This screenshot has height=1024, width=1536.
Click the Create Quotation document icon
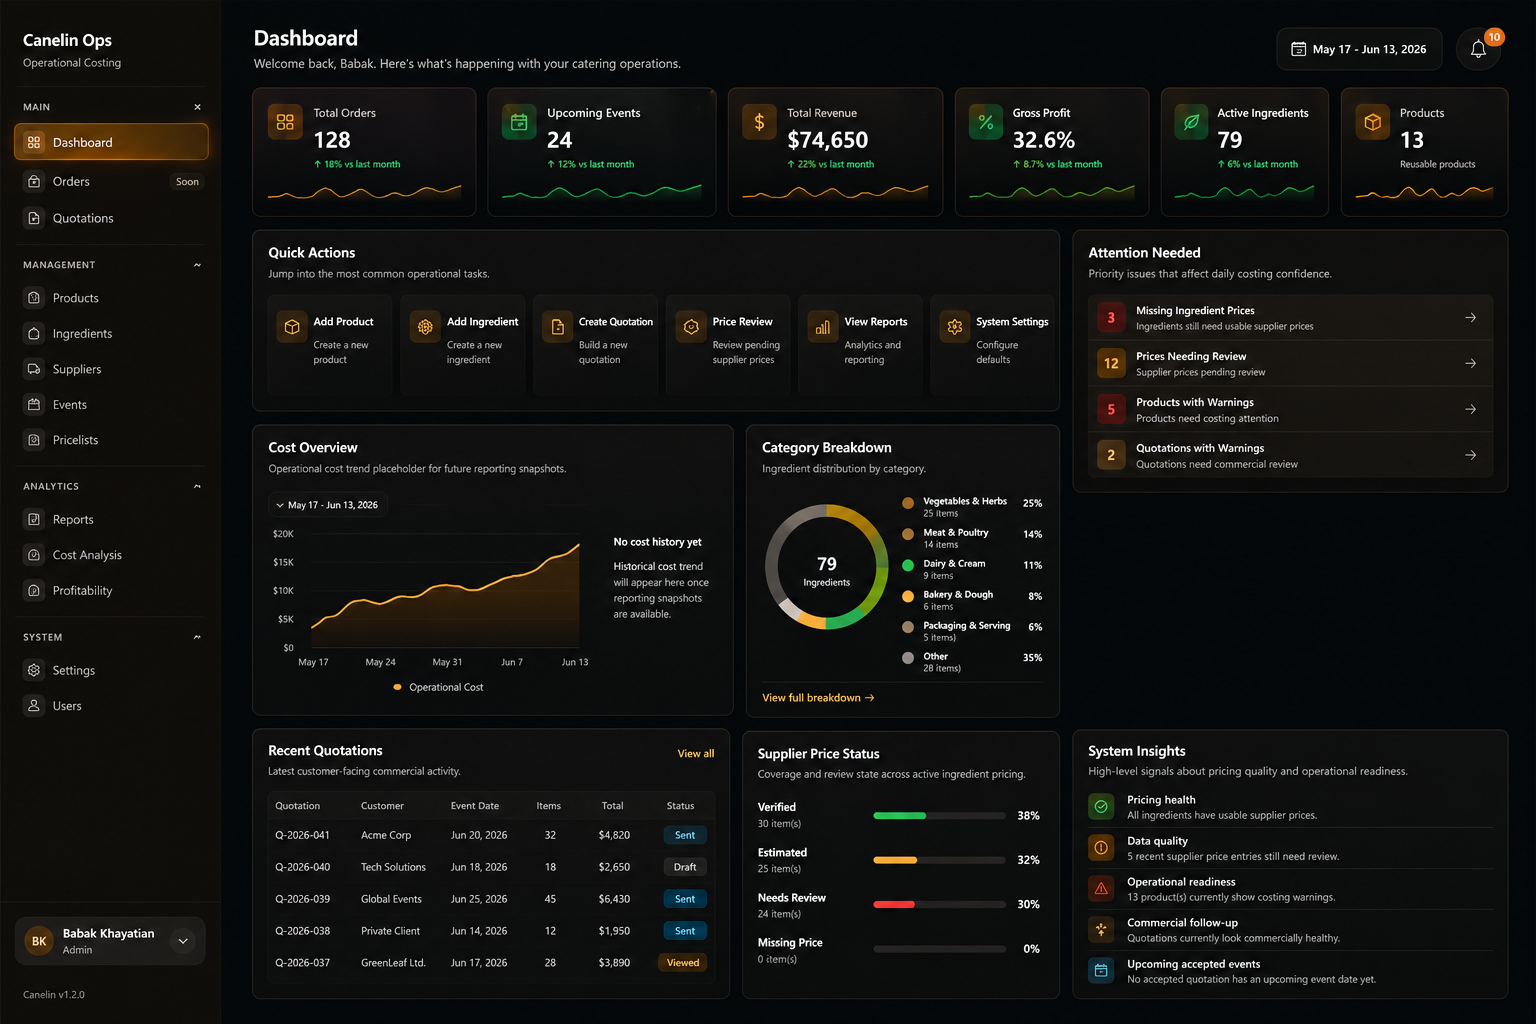[x=558, y=326]
